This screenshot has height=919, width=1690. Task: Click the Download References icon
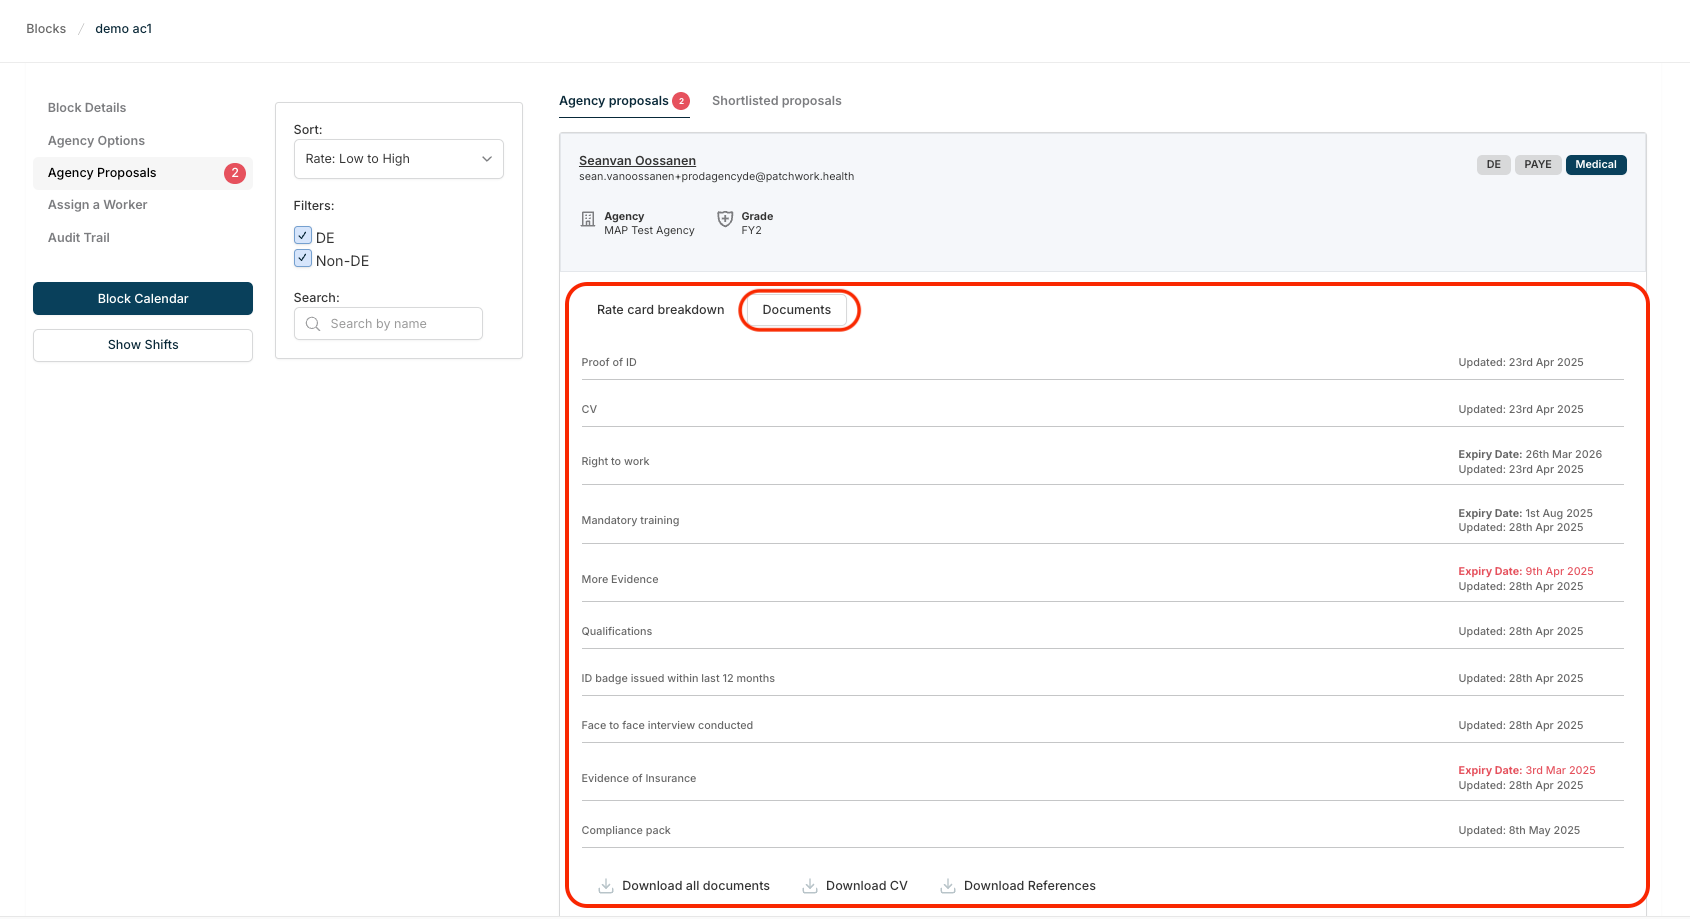(x=948, y=886)
